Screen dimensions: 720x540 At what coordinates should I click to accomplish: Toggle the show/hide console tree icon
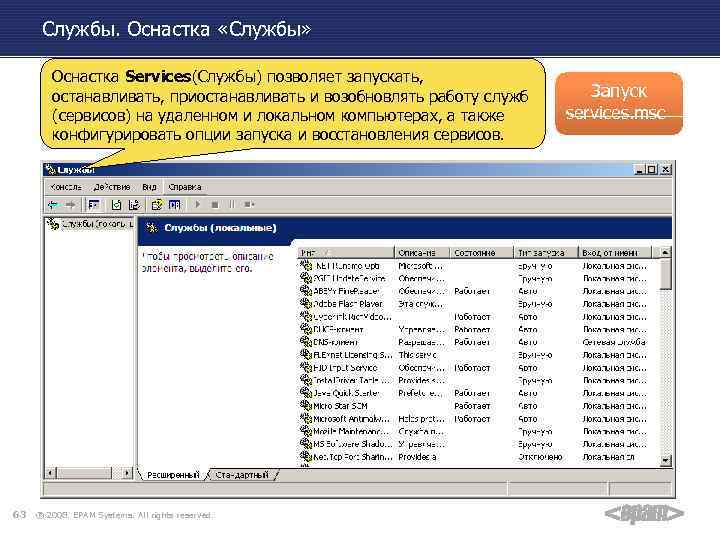[x=94, y=205]
